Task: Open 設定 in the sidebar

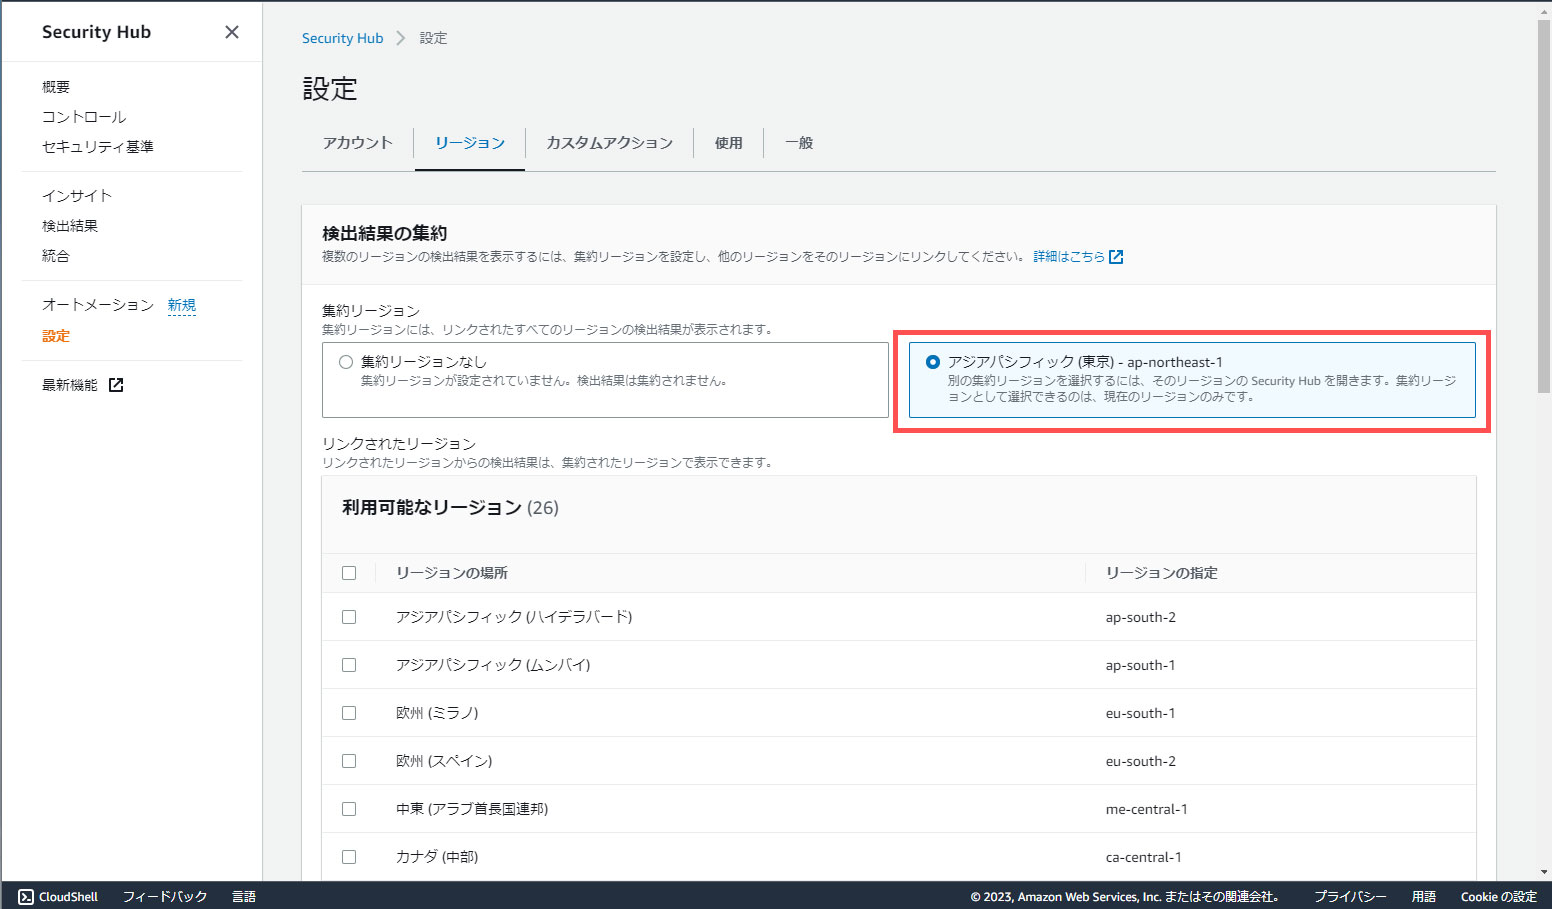Action: (x=56, y=336)
